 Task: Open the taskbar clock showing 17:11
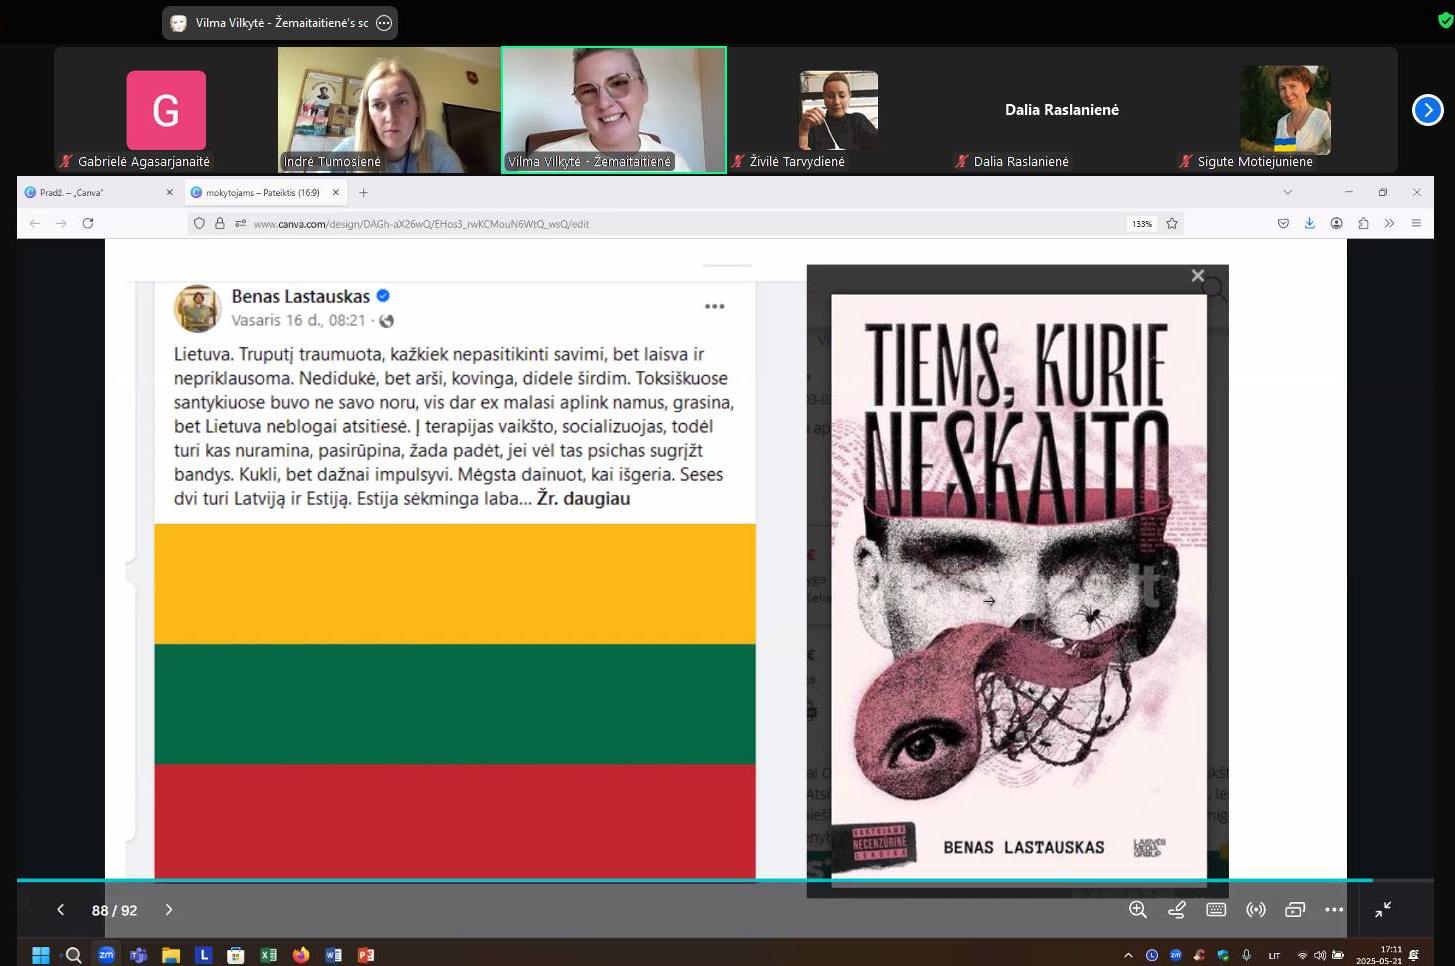point(1379,955)
